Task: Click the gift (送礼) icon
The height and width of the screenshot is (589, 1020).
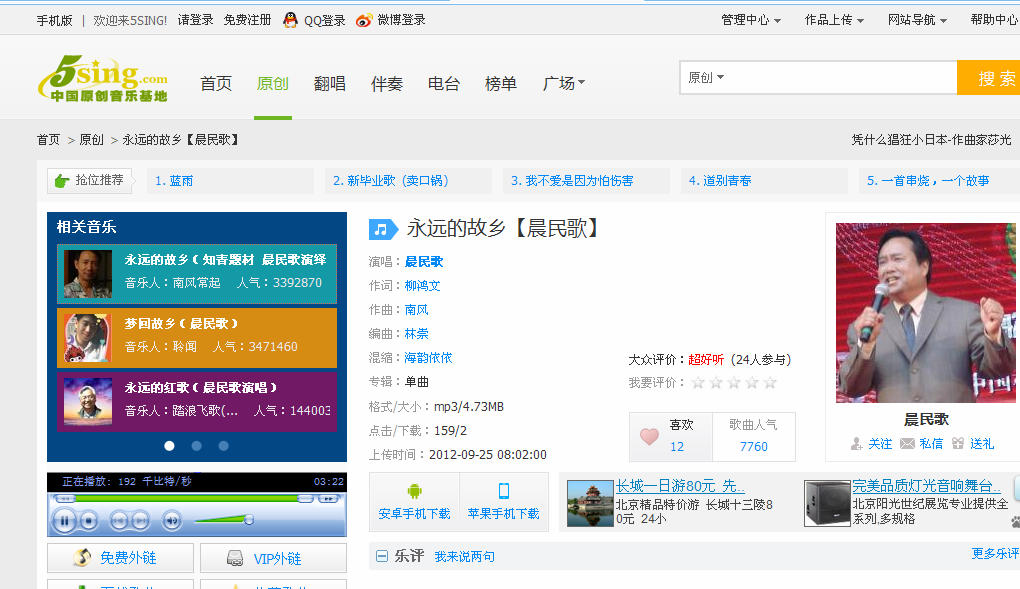Action: click(x=958, y=444)
